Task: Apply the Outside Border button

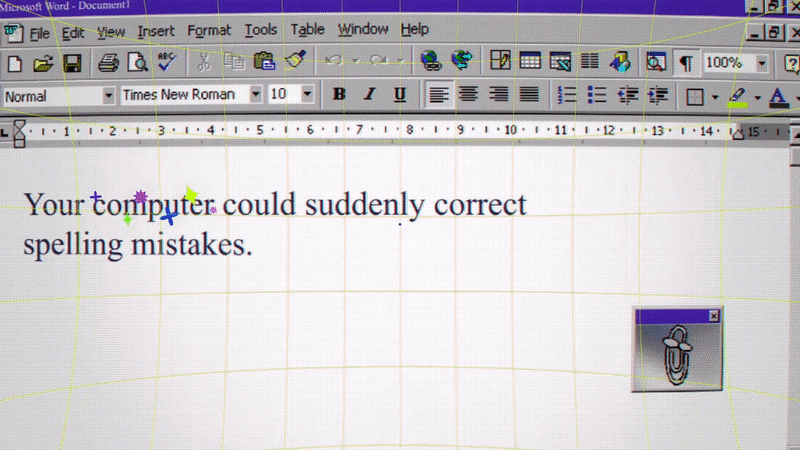Action: (695, 96)
